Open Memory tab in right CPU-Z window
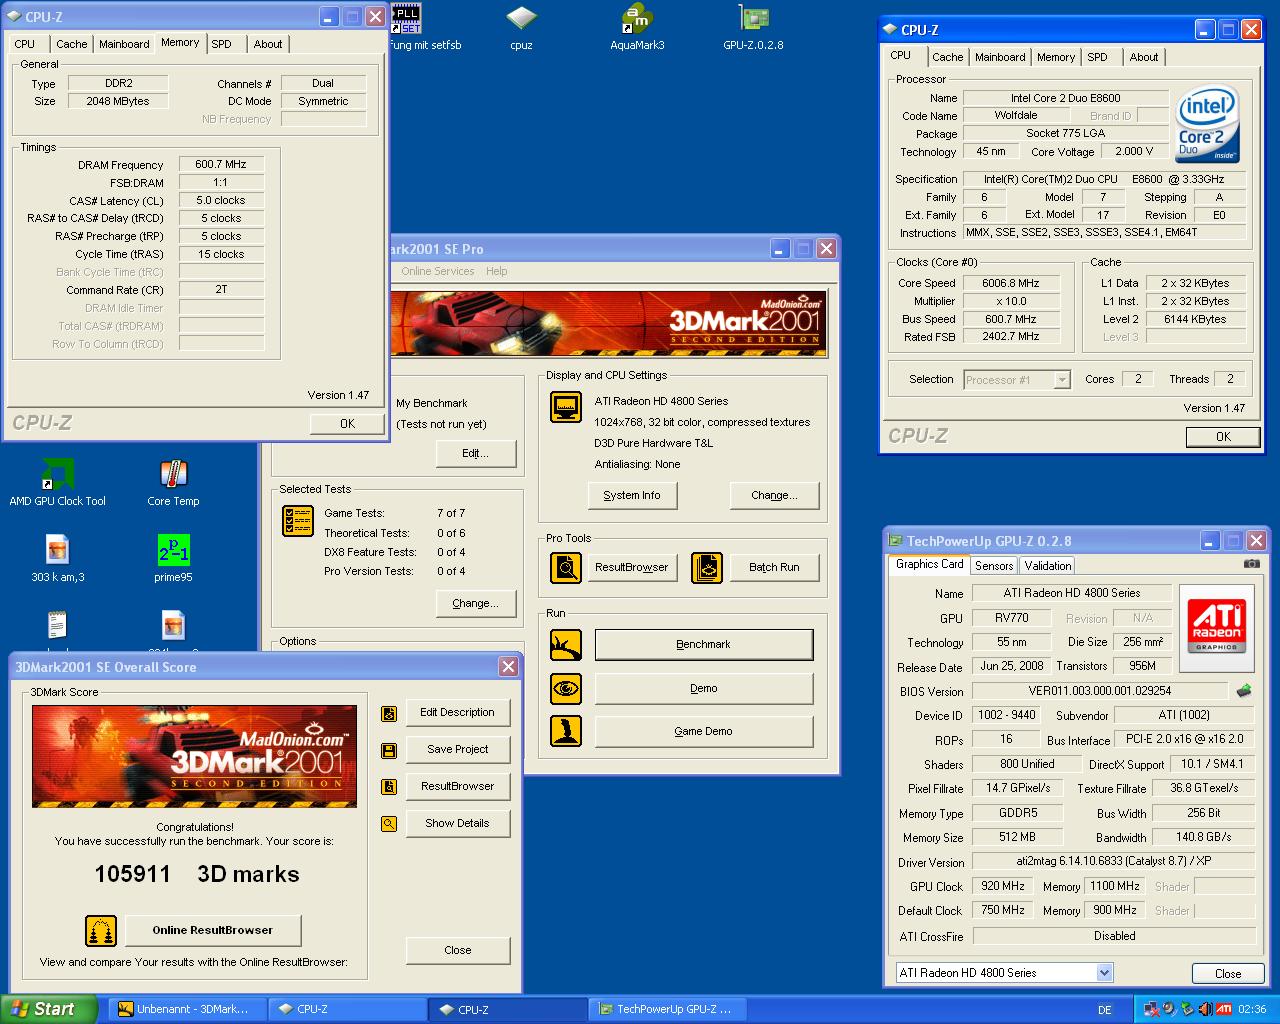 click(x=1056, y=57)
